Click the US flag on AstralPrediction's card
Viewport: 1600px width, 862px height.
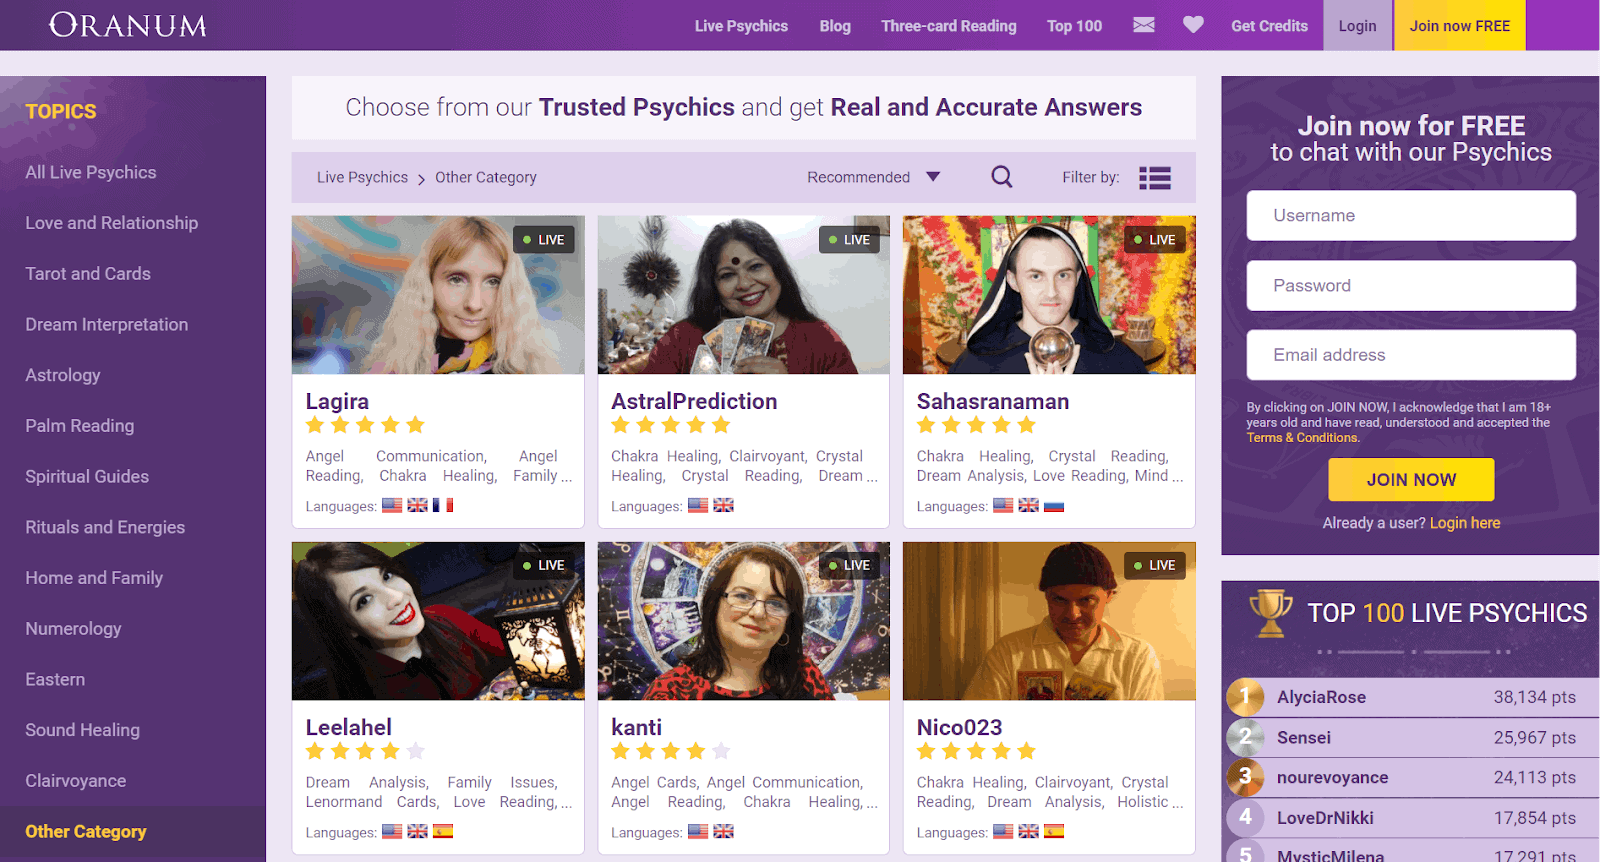[x=698, y=505]
